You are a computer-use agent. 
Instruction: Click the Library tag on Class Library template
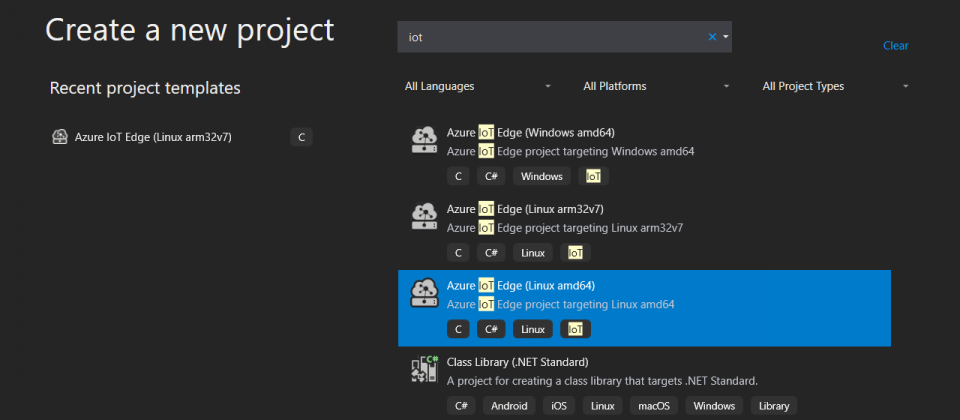pyautogui.click(x=774, y=405)
